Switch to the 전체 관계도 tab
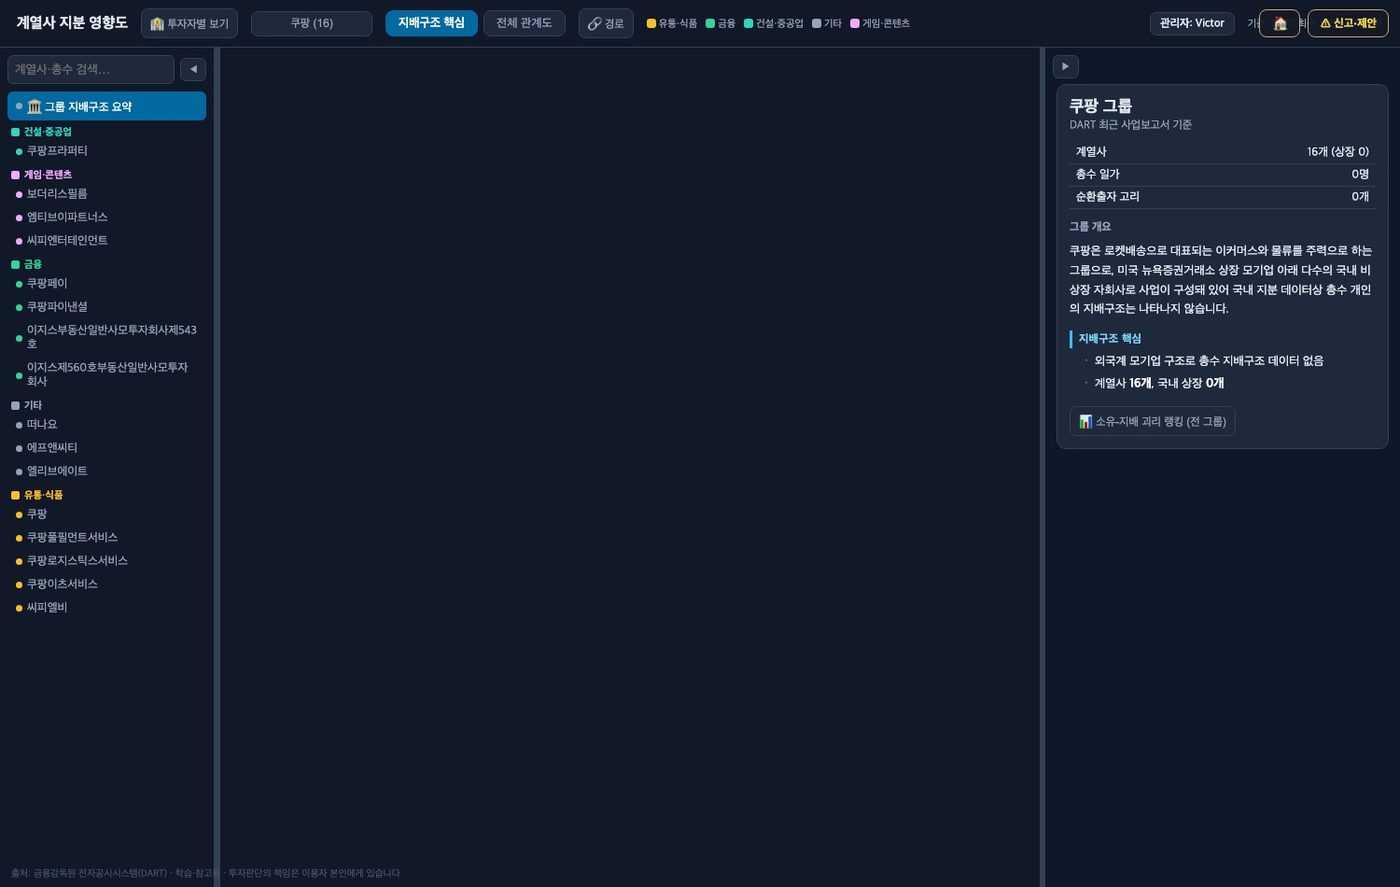Viewport: 1400px width, 887px height. 524,23
